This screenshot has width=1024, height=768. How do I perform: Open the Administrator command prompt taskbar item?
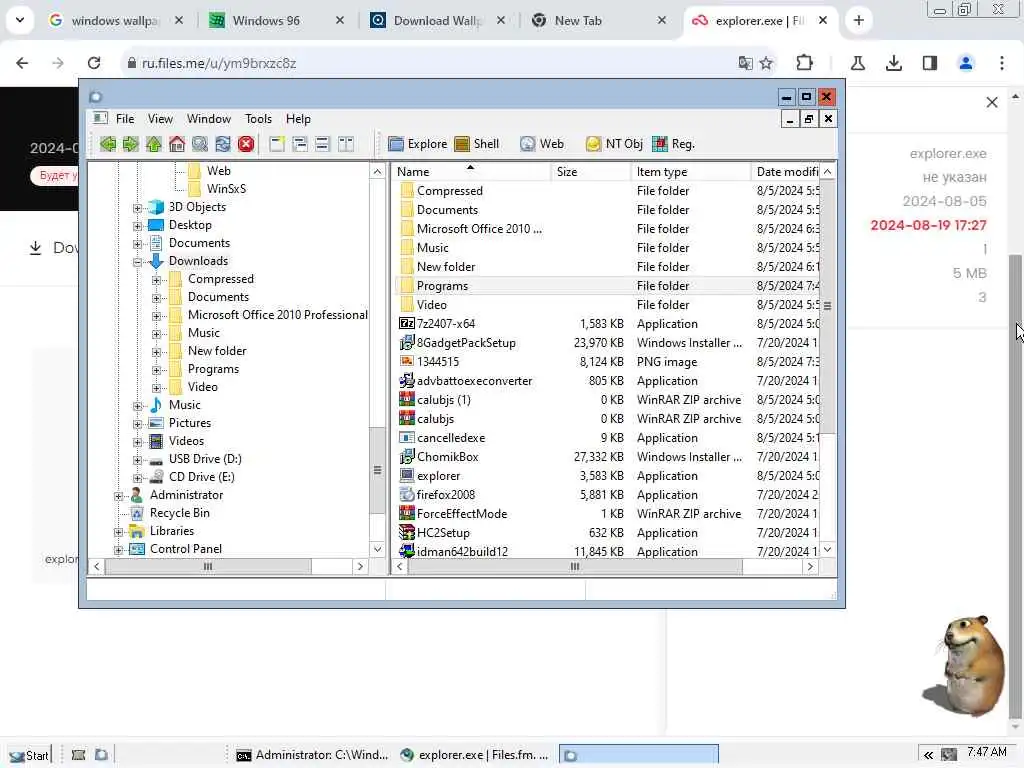click(312, 755)
